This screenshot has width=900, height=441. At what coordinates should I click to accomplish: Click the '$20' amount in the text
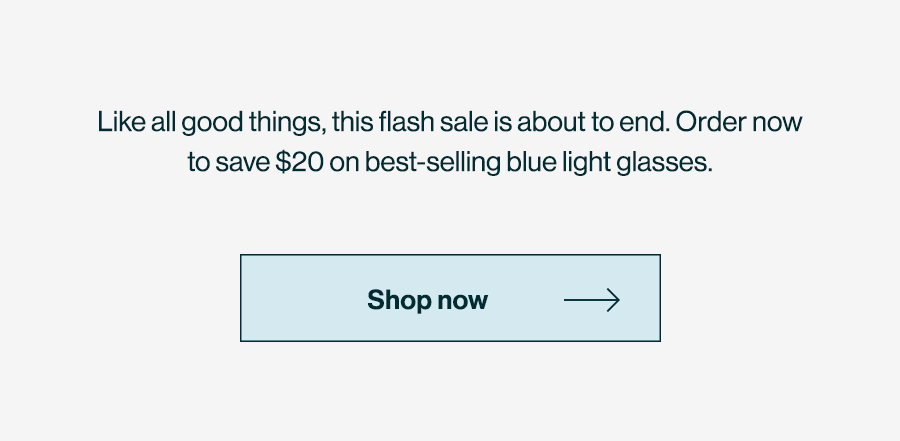[299, 162]
